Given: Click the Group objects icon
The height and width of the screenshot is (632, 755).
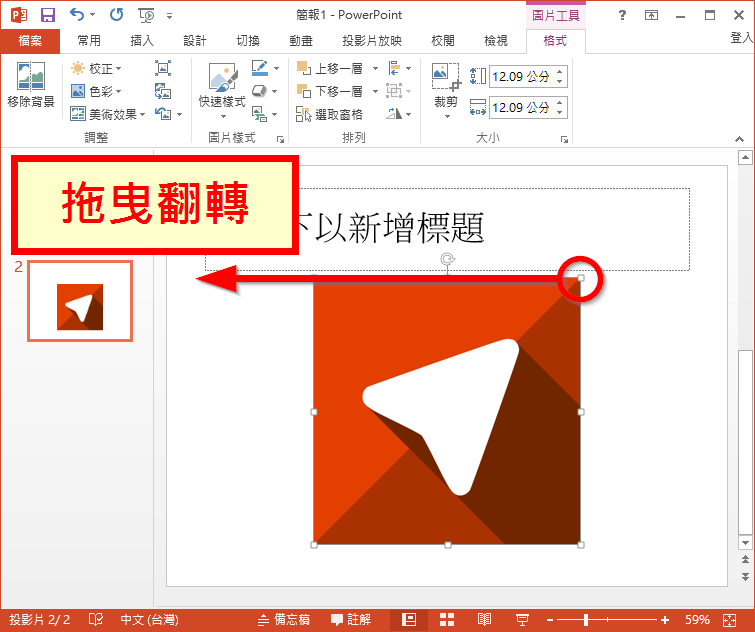Looking at the screenshot, I should point(394,91).
